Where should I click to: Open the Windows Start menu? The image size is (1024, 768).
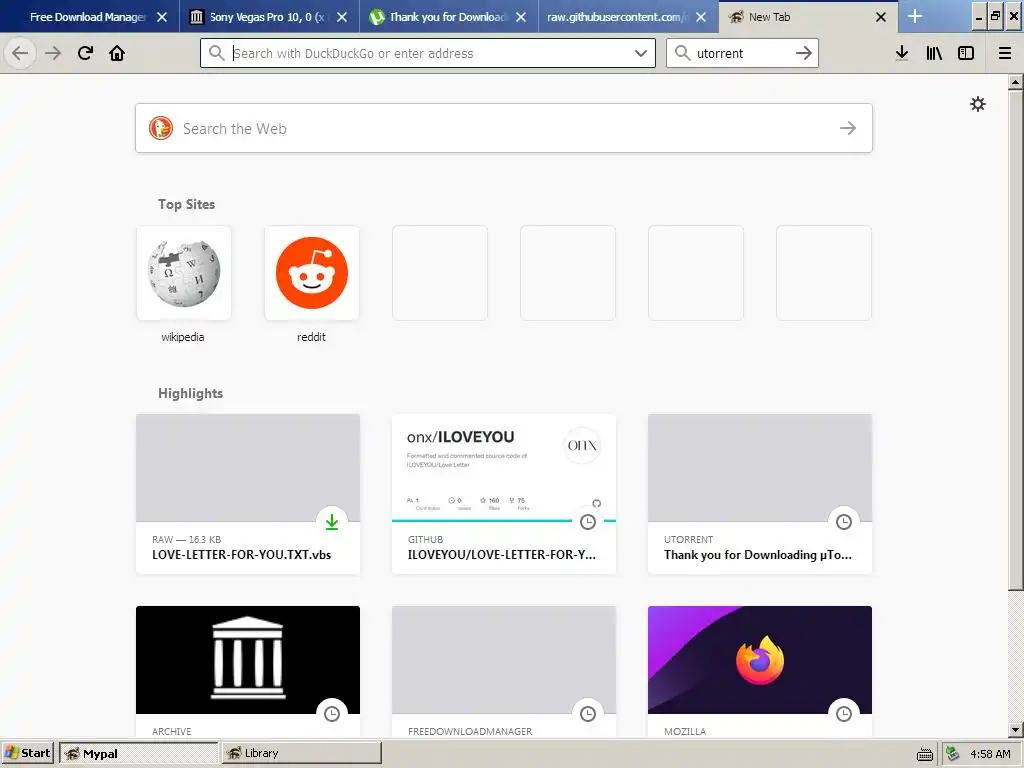[27, 753]
